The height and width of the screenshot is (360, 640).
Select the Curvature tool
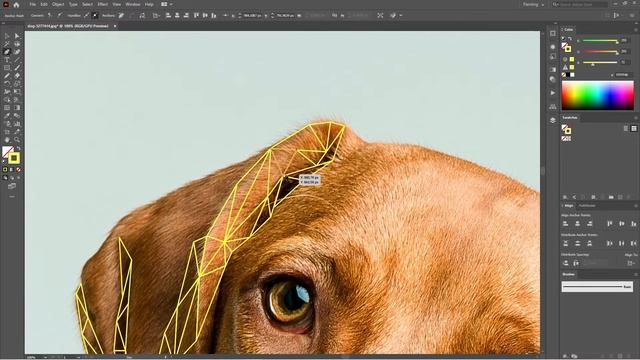(17, 52)
